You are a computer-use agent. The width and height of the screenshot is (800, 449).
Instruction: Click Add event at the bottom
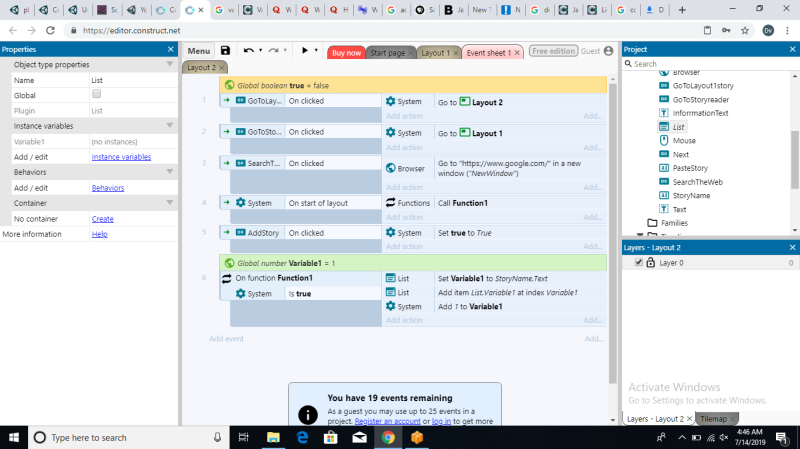point(227,339)
